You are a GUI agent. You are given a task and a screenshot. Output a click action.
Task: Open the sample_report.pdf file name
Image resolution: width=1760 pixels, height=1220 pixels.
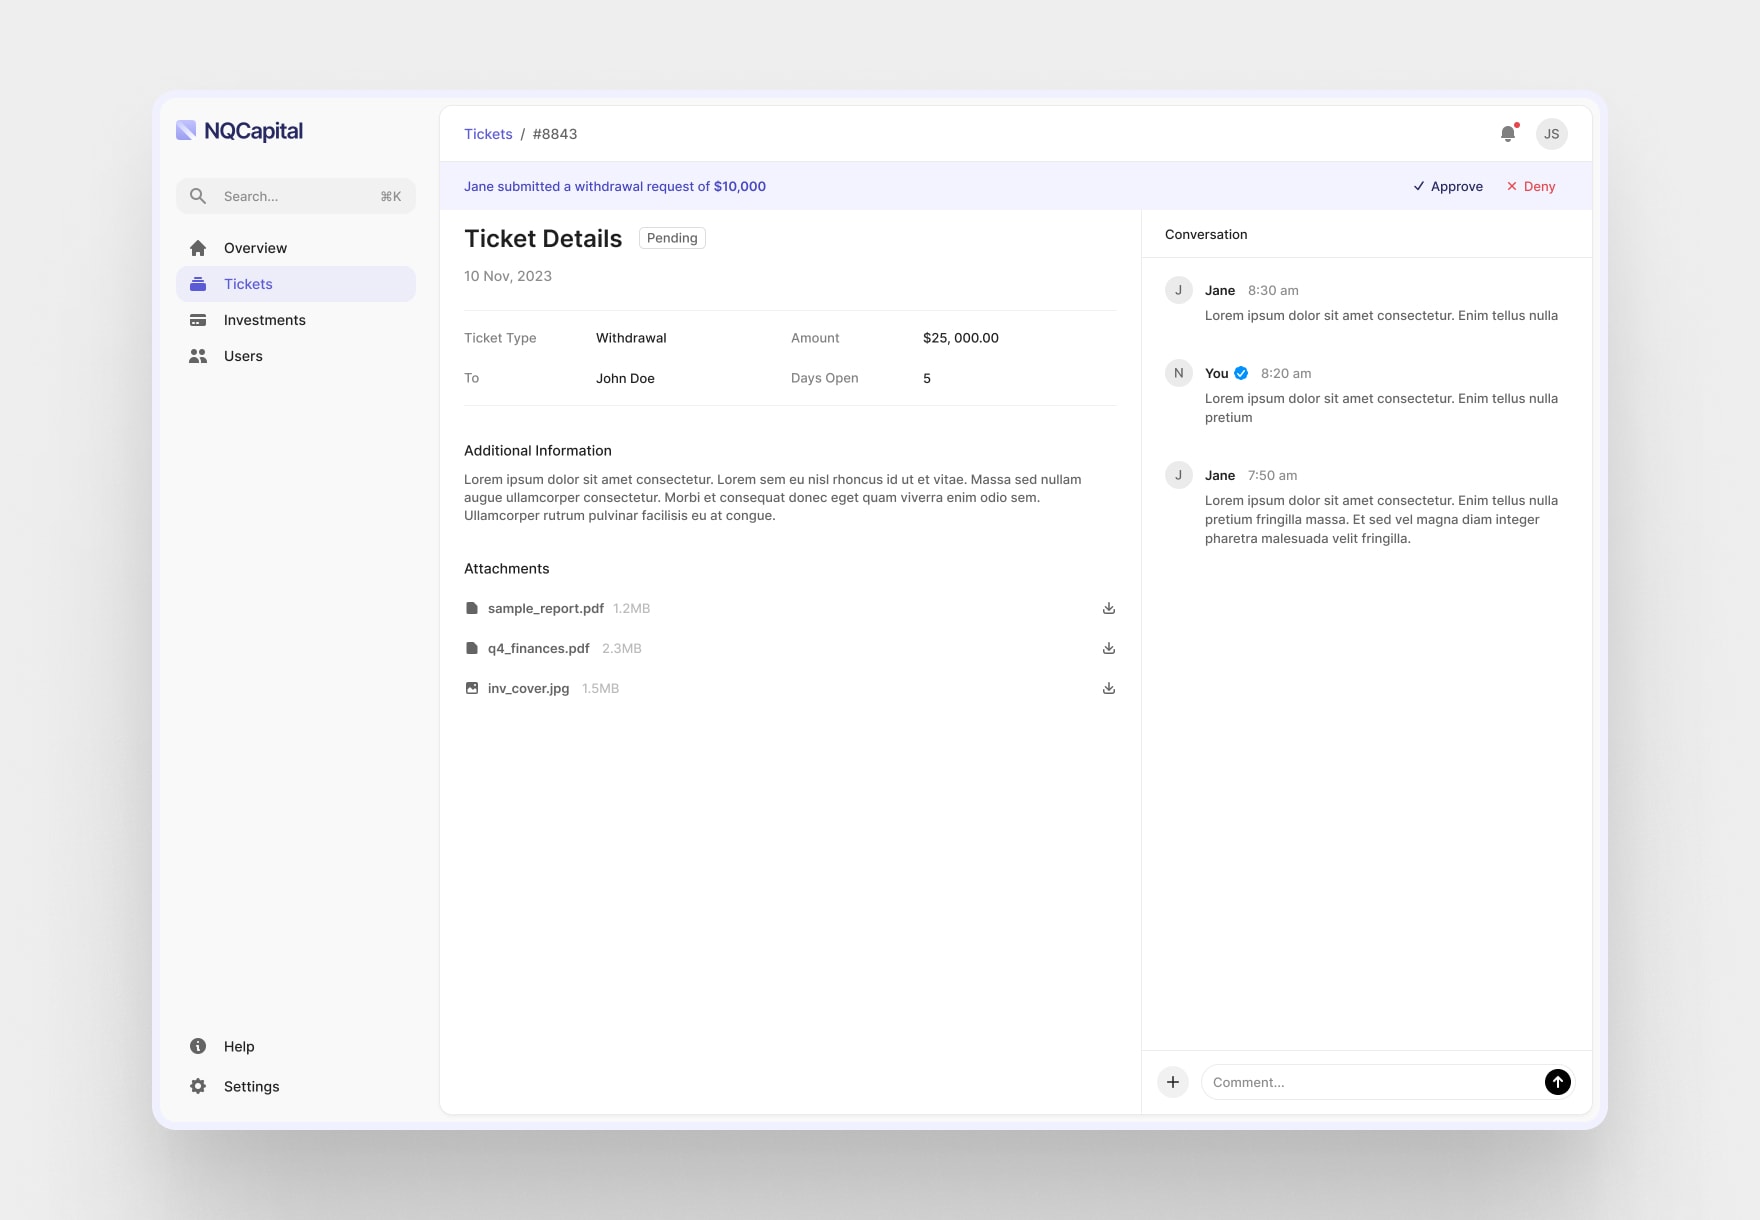point(546,608)
